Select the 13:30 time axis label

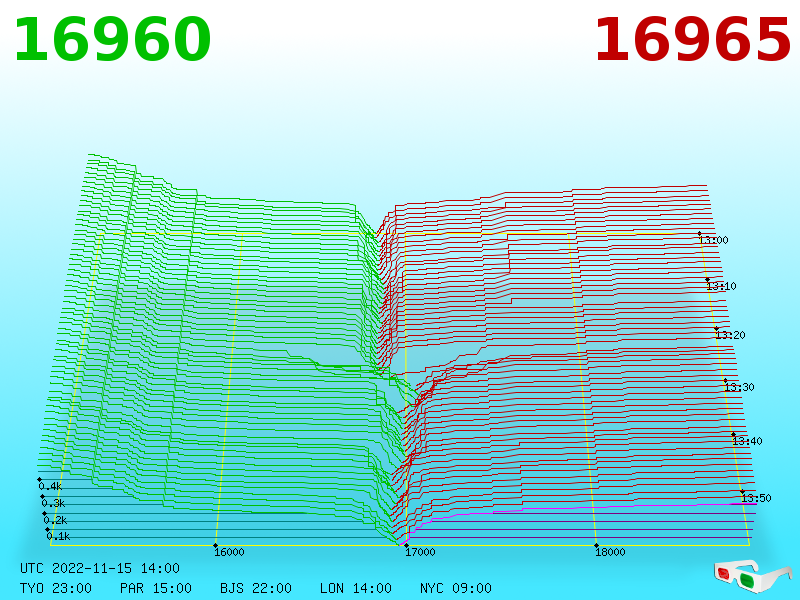[739, 387]
